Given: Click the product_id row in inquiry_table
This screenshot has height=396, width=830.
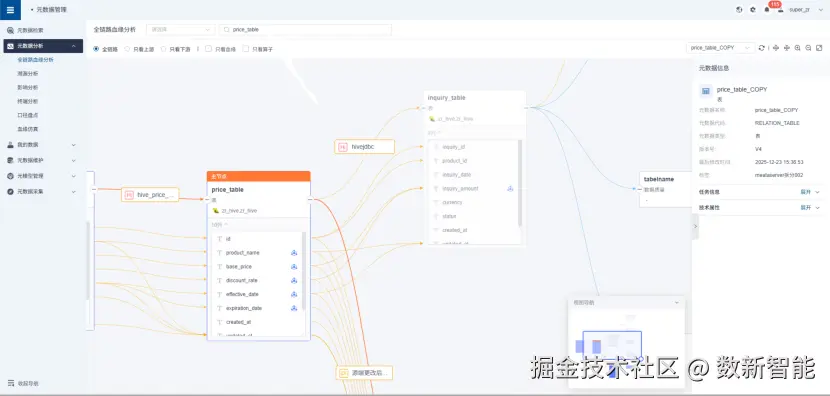Looking at the screenshot, I should pos(473,160).
